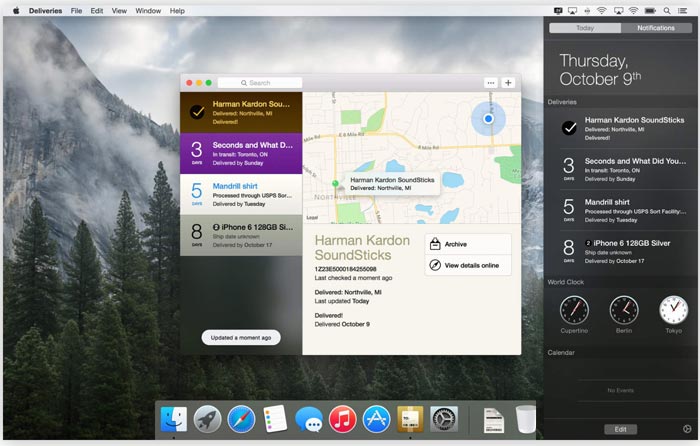Click the checkmark icon on Harman Kardon row
The image size is (700, 446).
point(197,112)
